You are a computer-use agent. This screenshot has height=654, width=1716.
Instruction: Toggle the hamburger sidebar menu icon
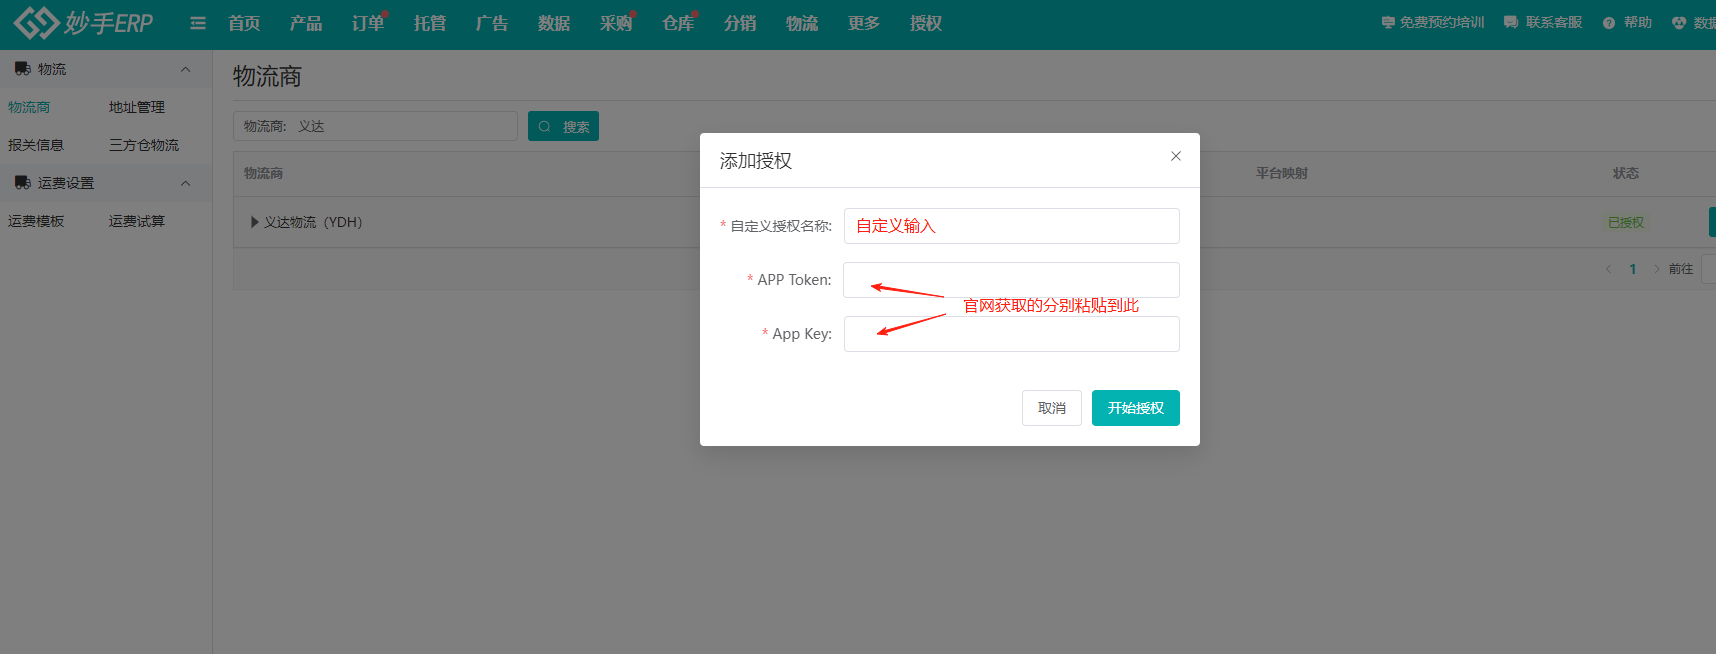198,23
